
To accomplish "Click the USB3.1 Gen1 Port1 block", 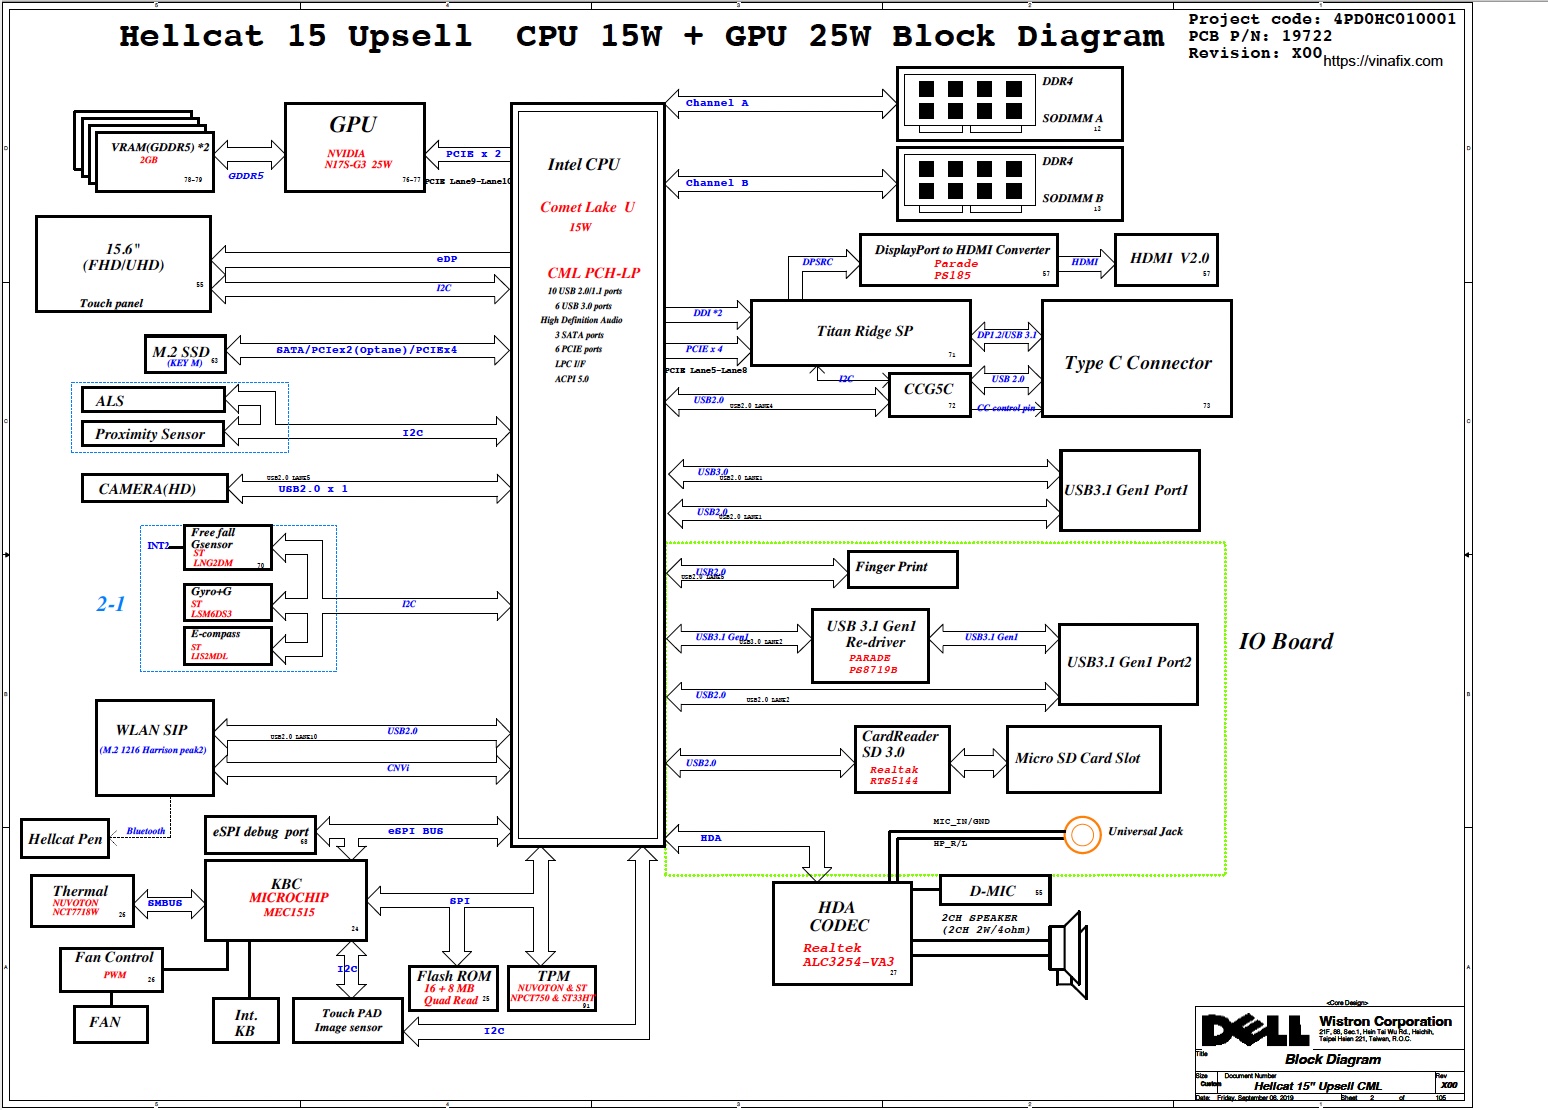I will tap(1131, 490).
